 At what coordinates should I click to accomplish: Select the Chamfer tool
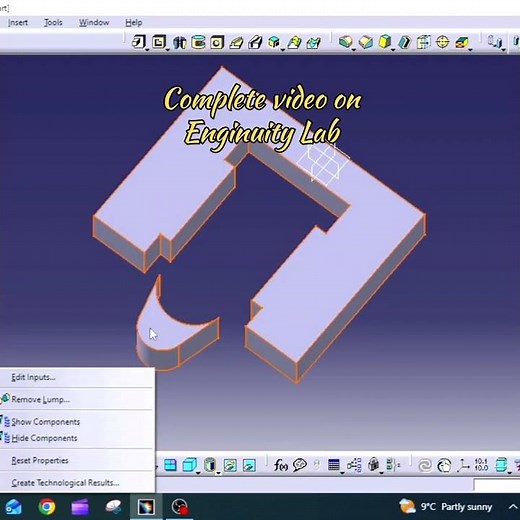coord(366,42)
